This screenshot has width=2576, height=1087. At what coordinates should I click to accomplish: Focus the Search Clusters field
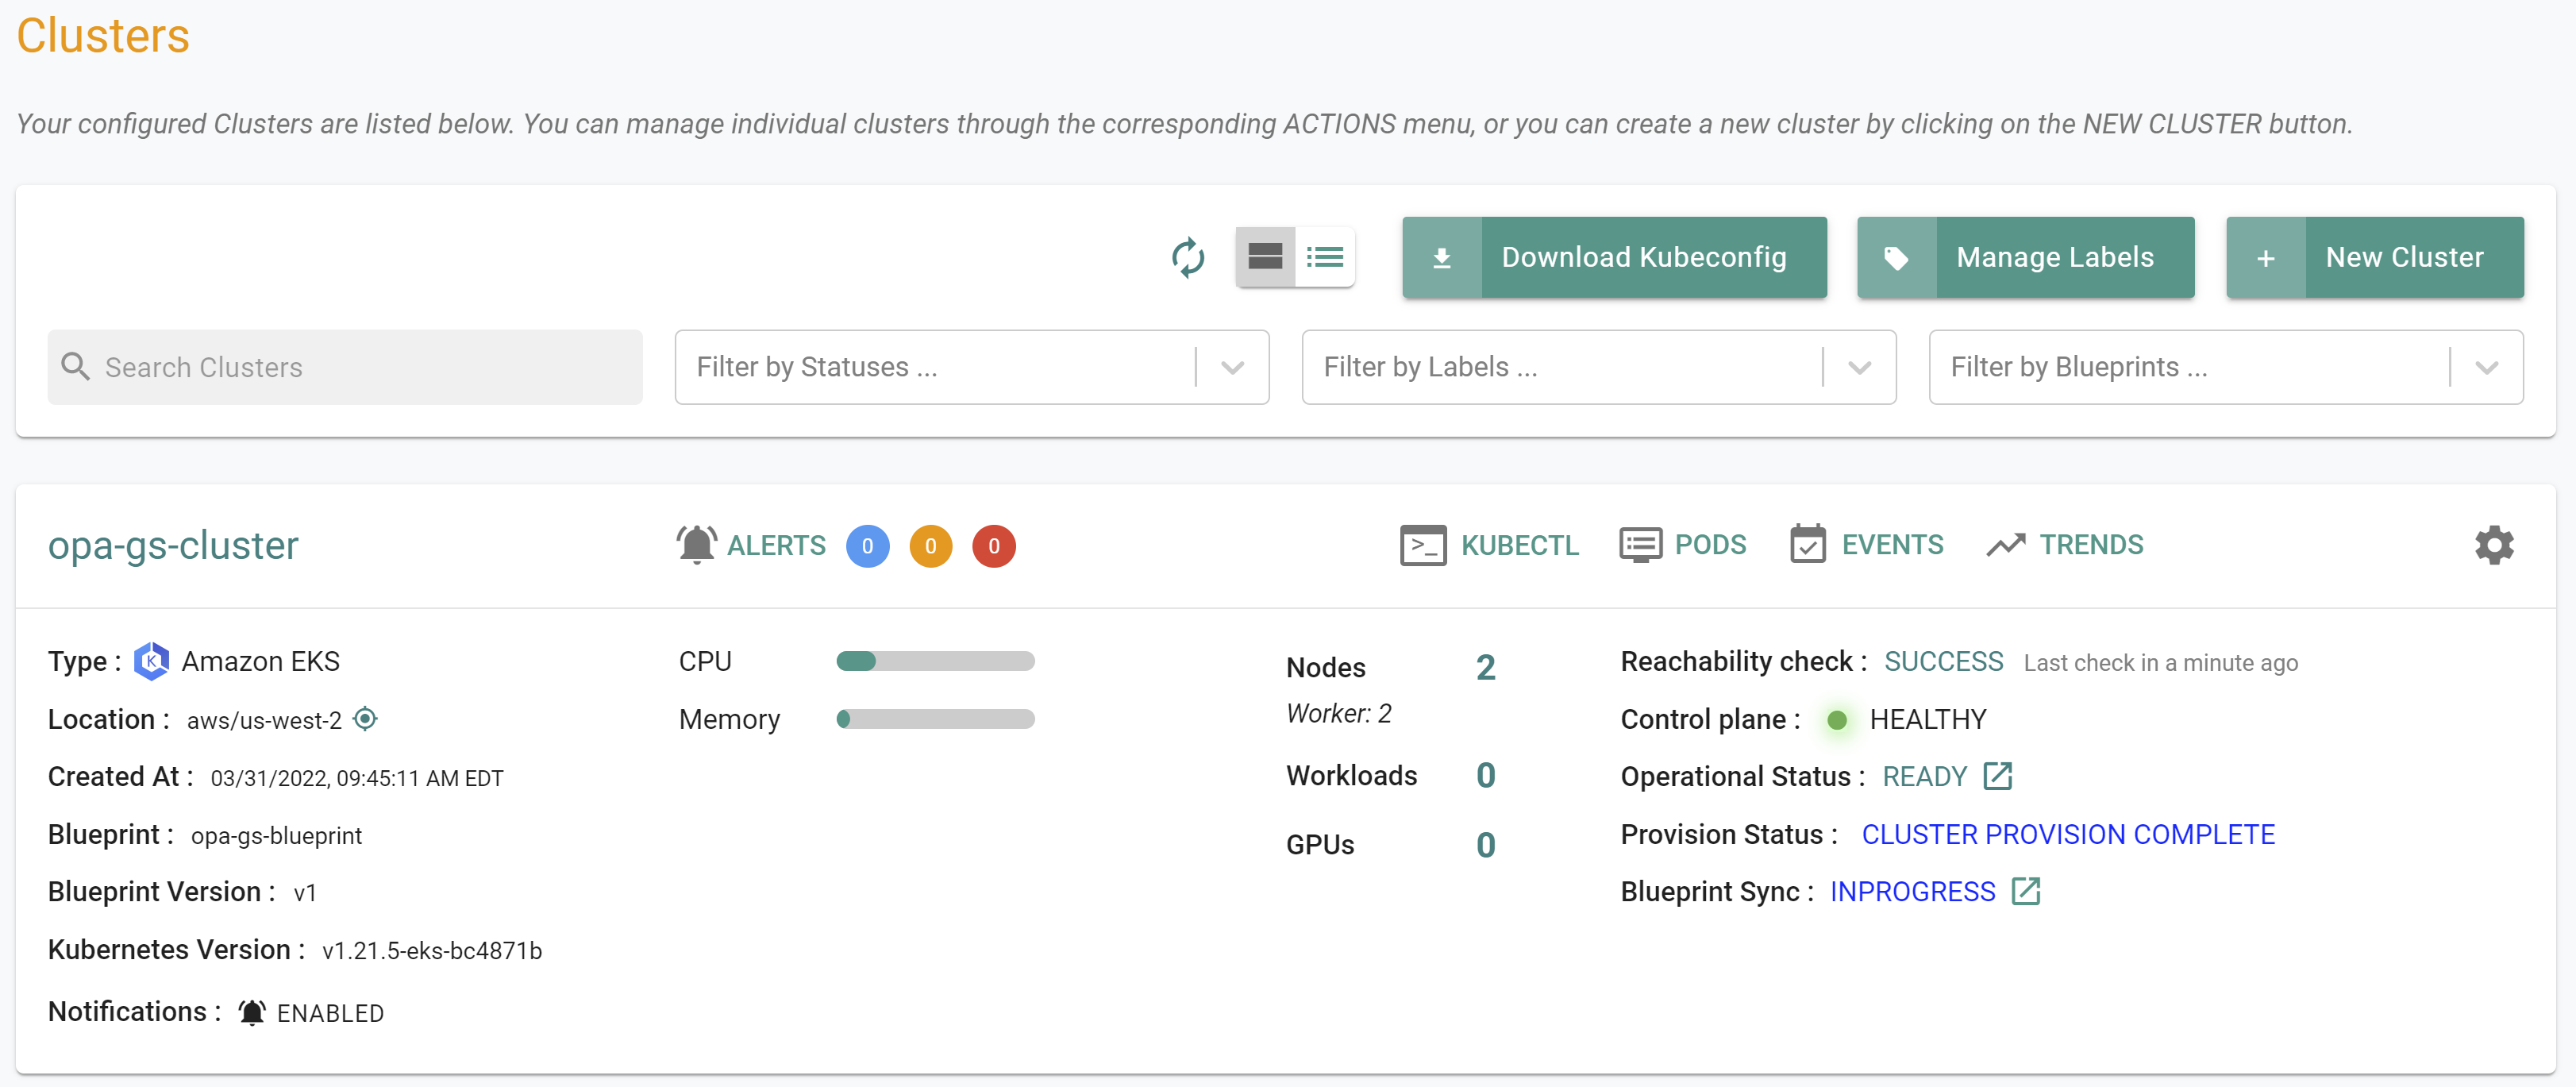[345, 367]
